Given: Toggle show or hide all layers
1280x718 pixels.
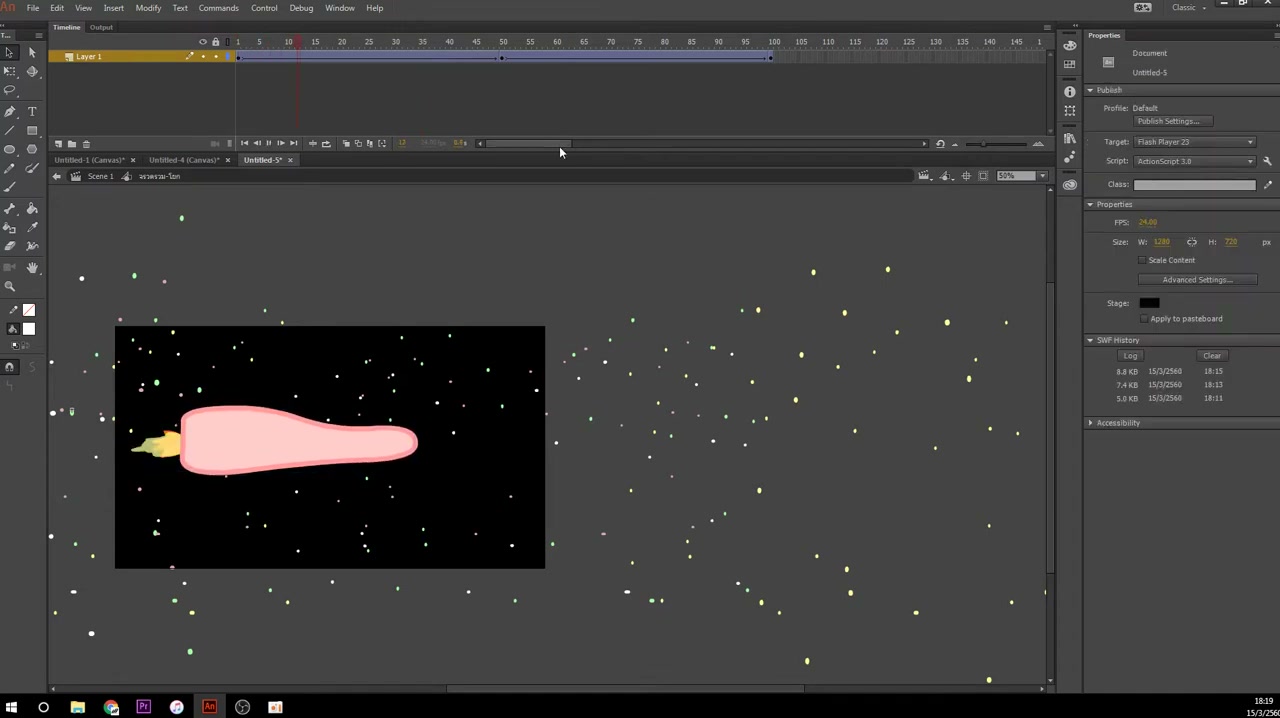Looking at the screenshot, I should [203, 42].
